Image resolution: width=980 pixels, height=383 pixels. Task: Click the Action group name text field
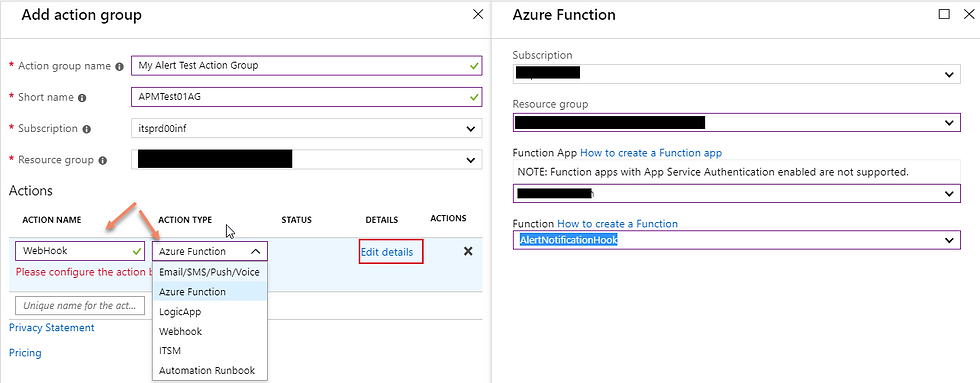[306, 66]
